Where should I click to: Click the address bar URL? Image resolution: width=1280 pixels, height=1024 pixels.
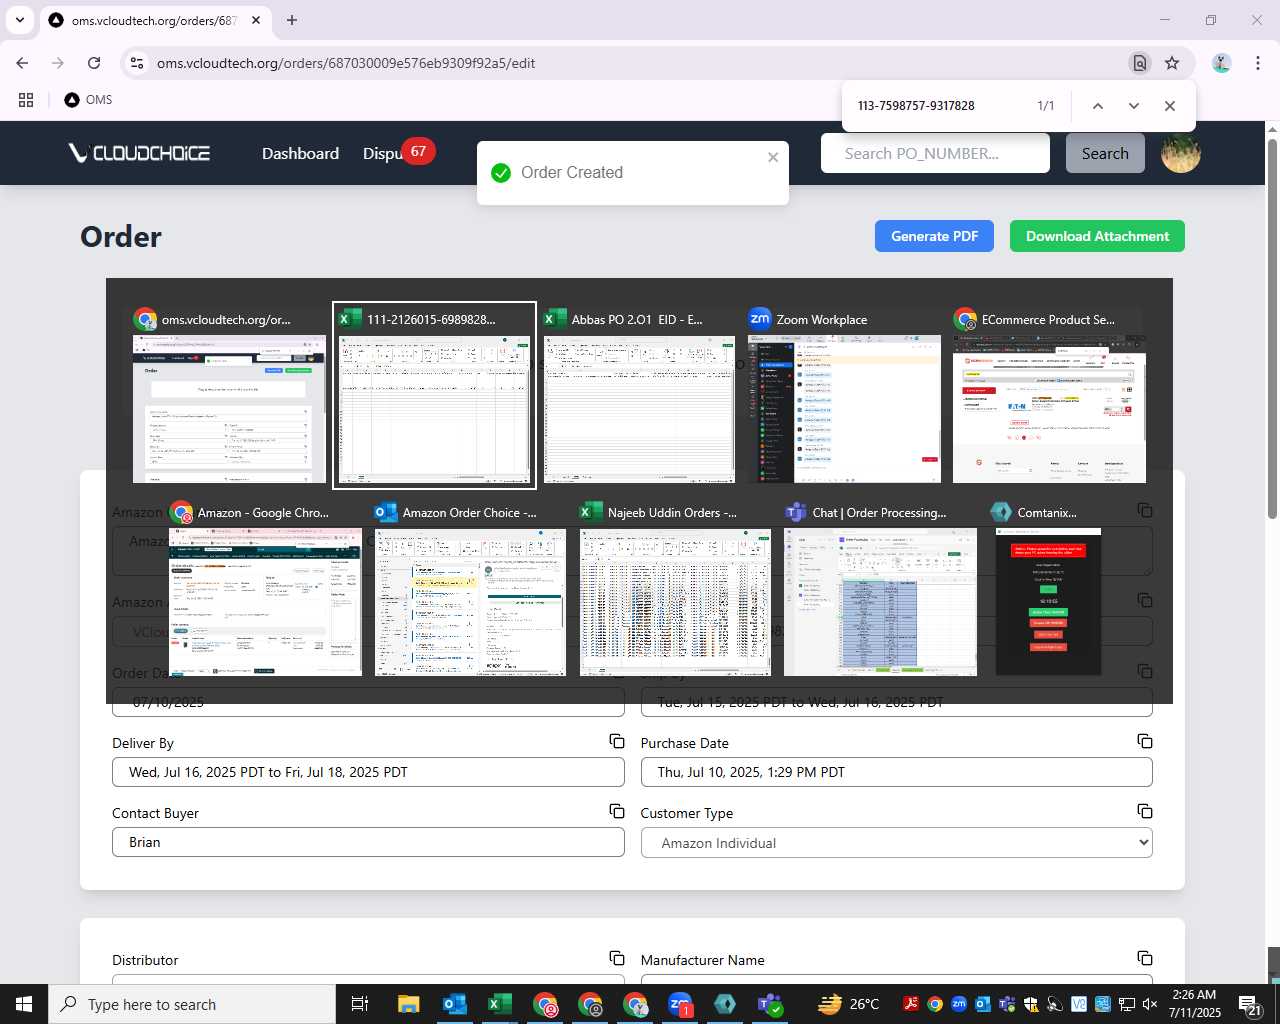click(346, 63)
